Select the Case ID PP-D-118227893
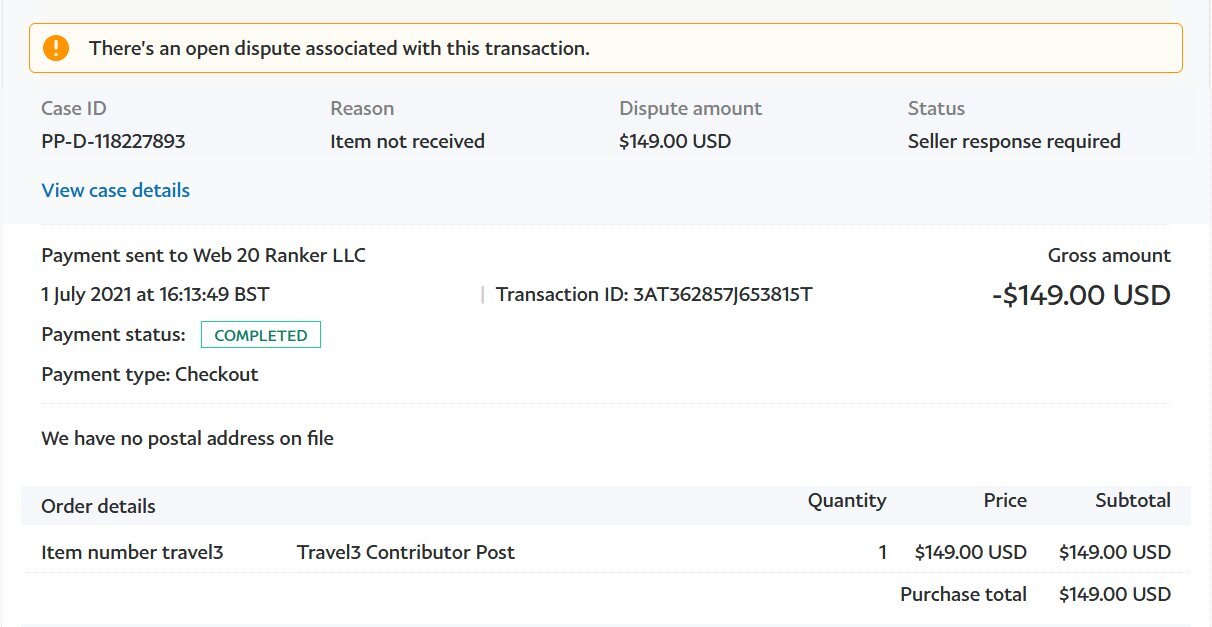 (x=113, y=141)
